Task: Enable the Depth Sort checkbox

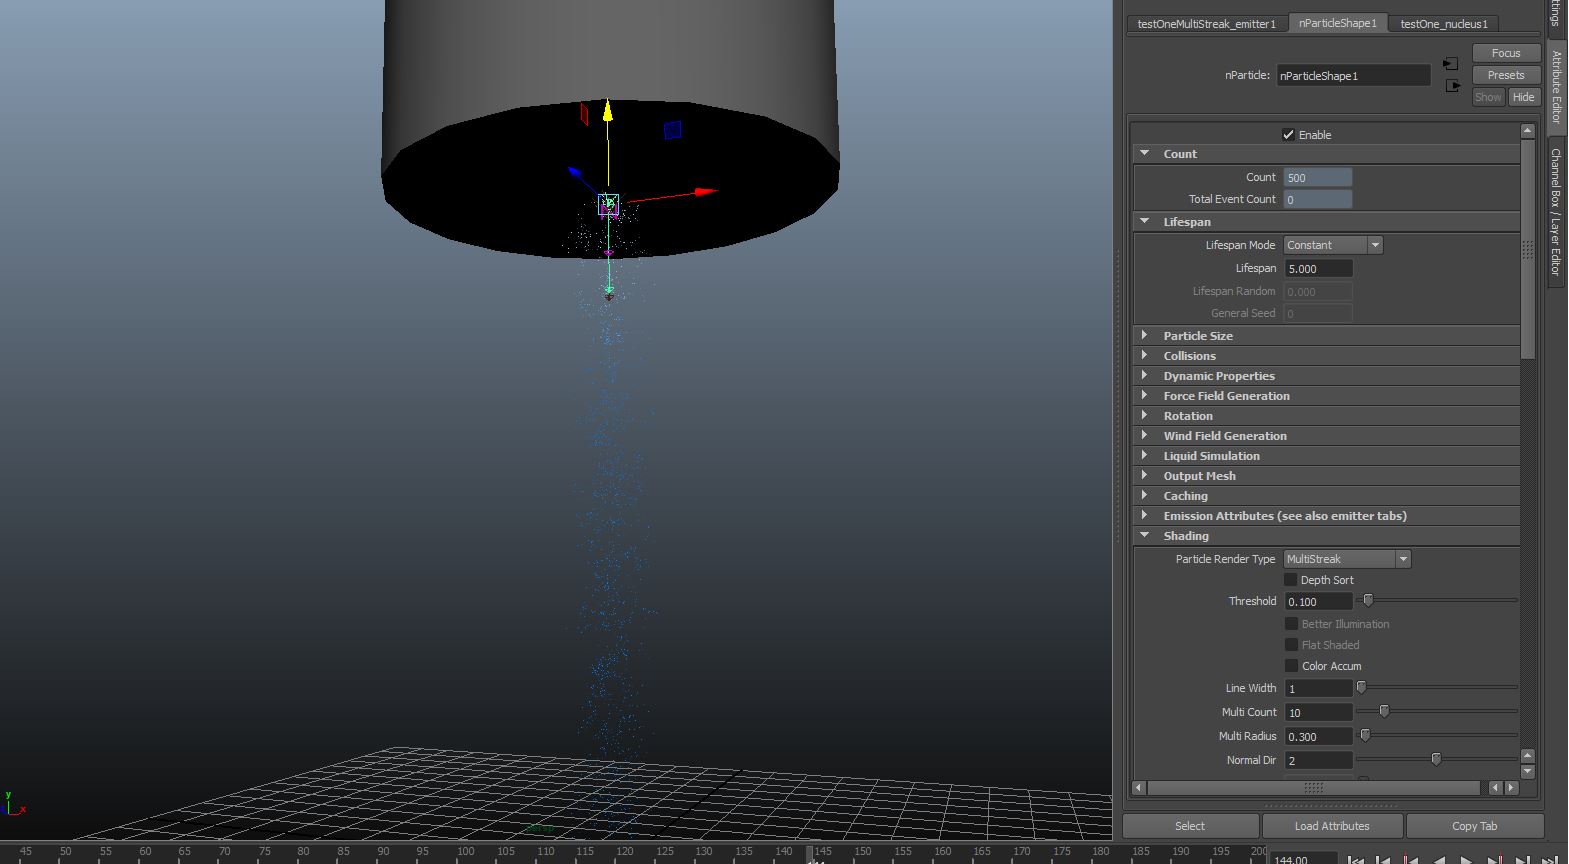Action: point(1291,580)
